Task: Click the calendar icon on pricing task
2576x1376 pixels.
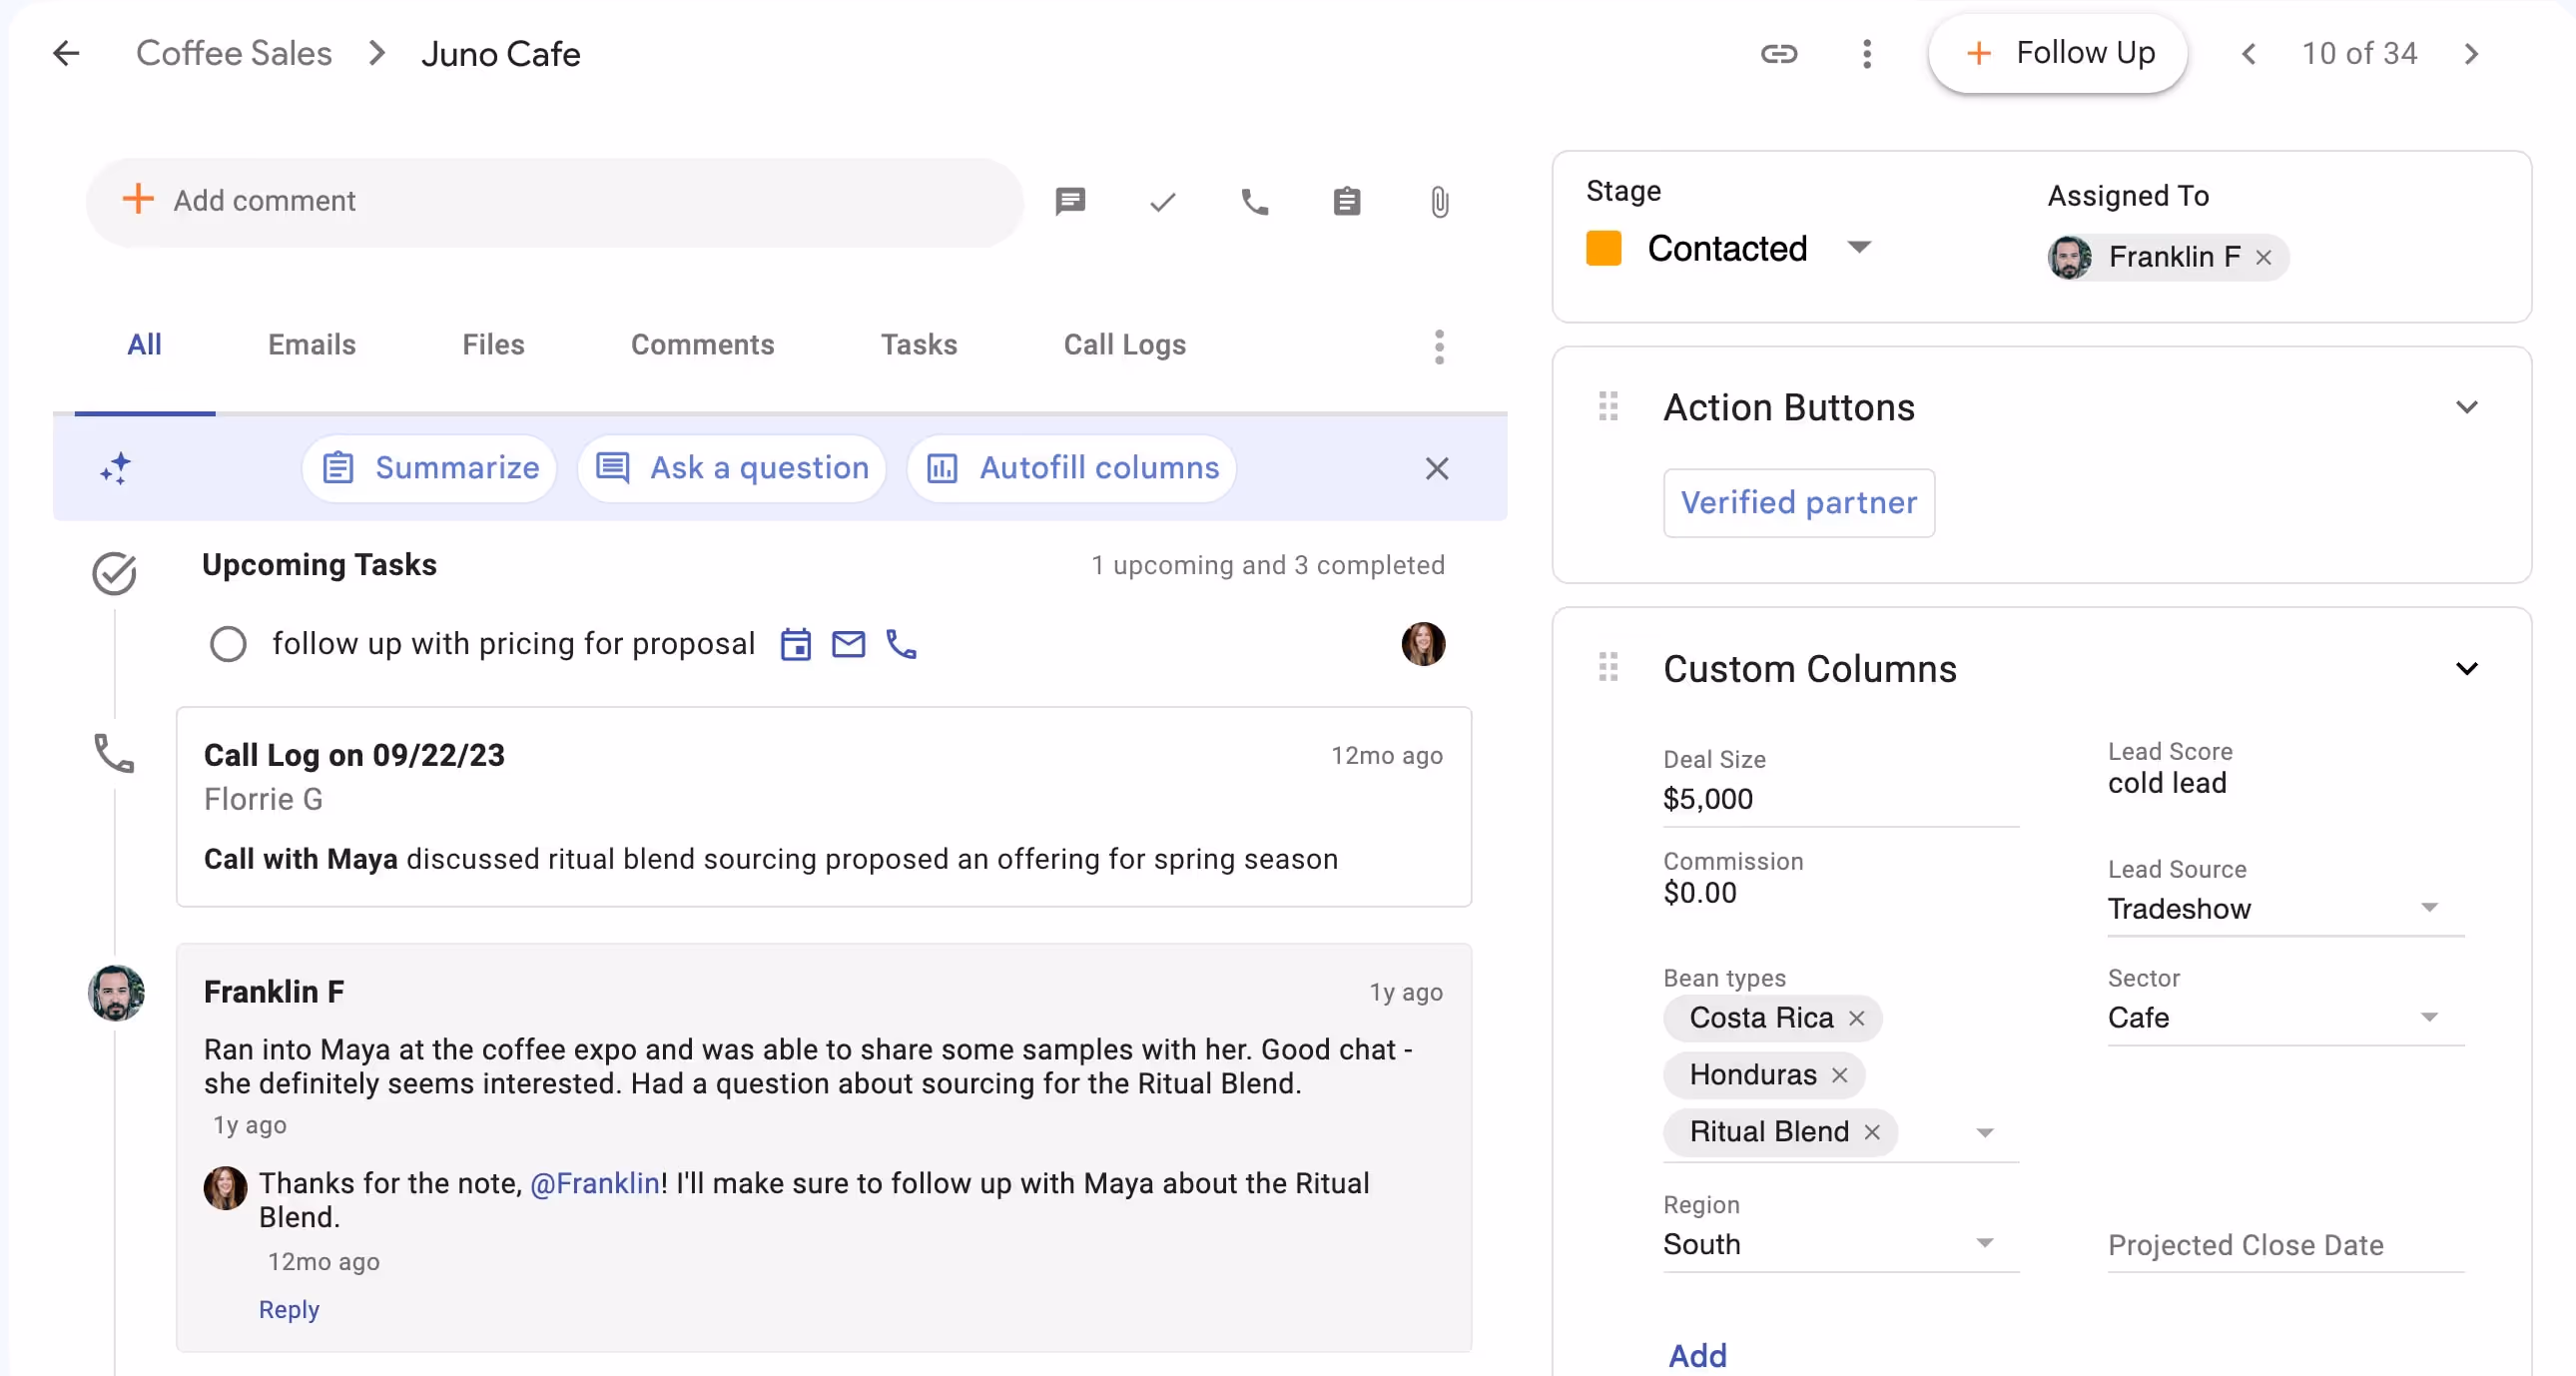Action: click(x=796, y=645)
